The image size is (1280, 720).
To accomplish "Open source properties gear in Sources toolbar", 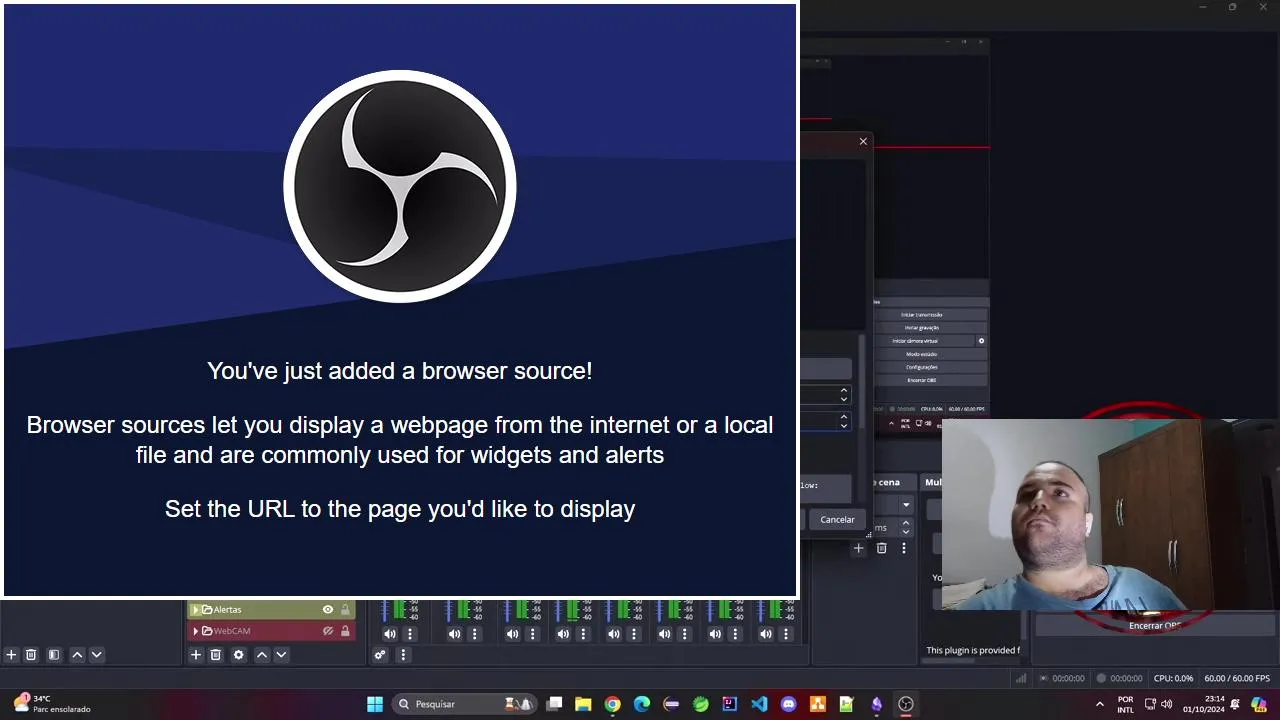I will tap(238, 655).
